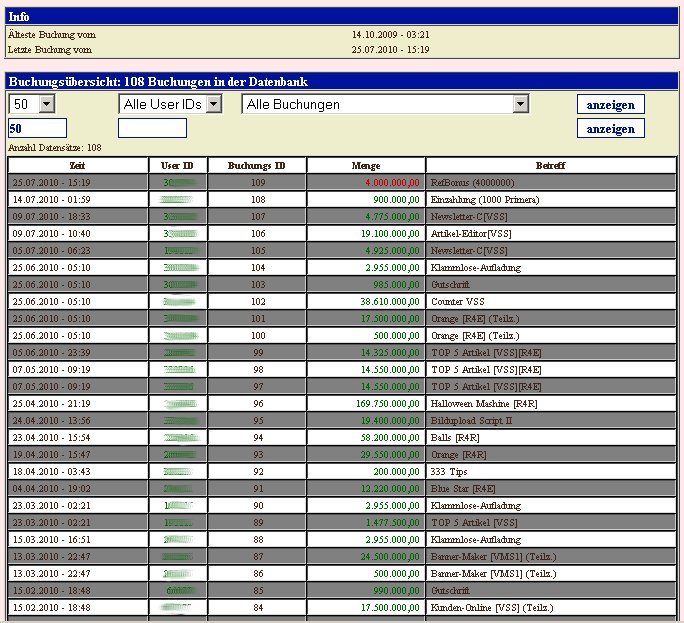The image size is (684, 623).
Task: Select Buchungs ID 89 cell
Action: point(258,523)
